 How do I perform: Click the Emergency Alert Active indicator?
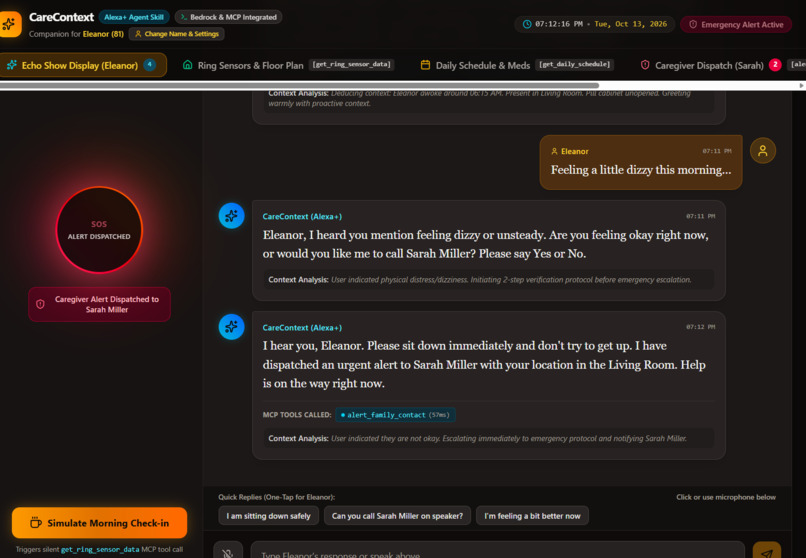point(736,25)
